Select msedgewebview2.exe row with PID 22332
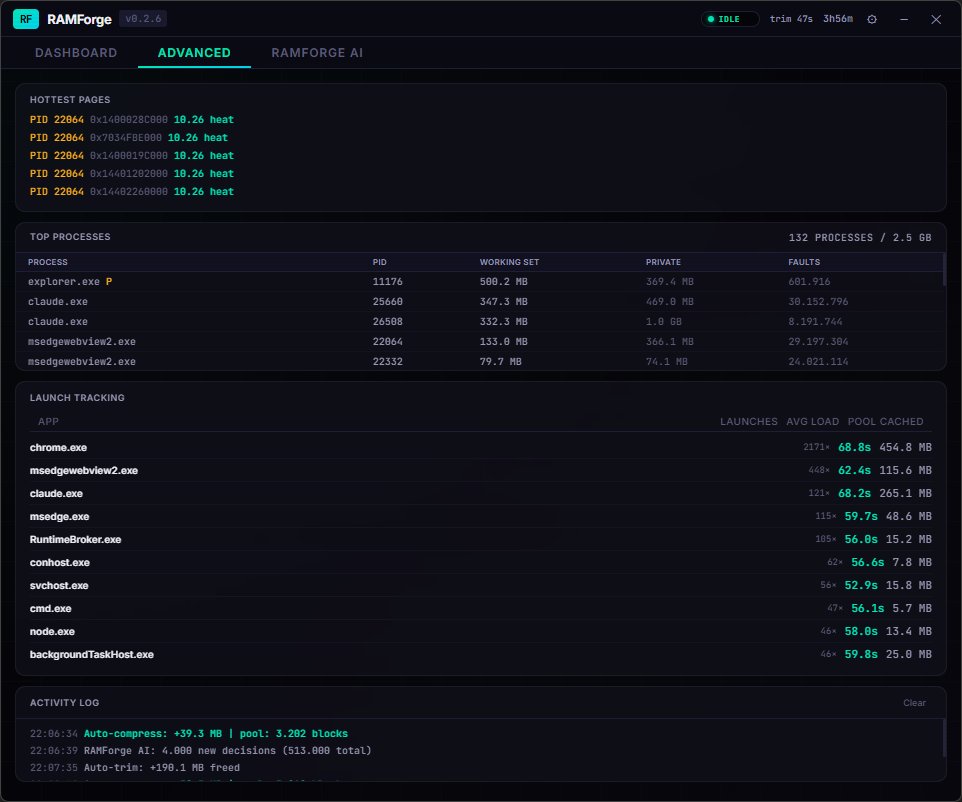962x802 pixels. (x=479, y=361)
